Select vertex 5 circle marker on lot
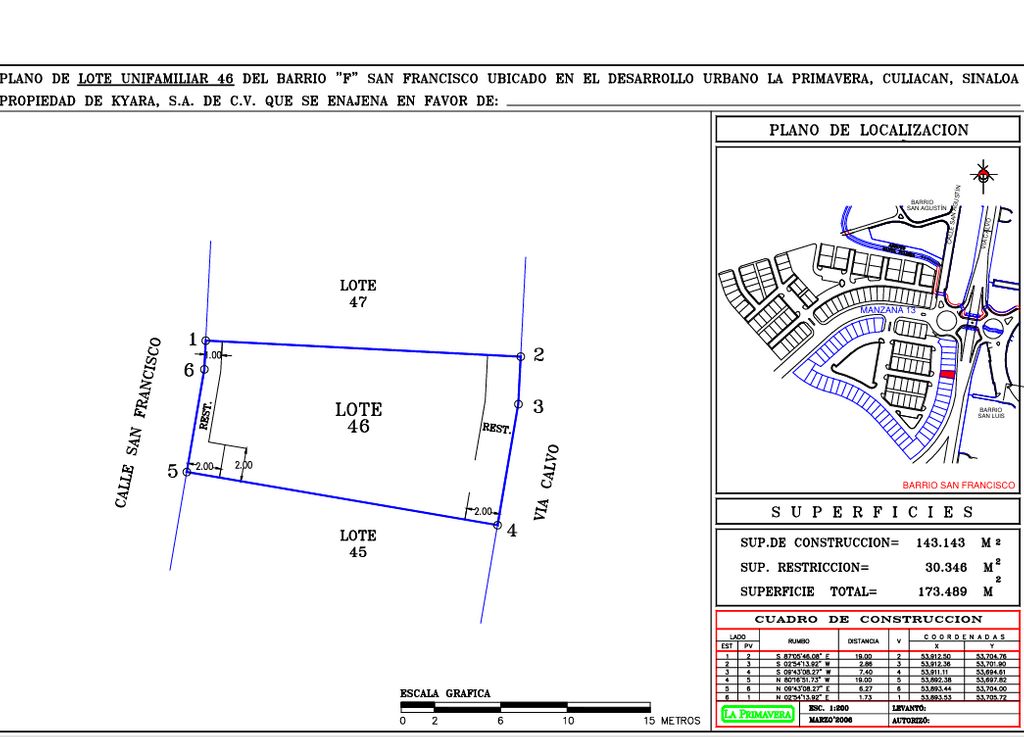Image resolution: width=1024 pixels, height=737 pixels. [187, 471]
